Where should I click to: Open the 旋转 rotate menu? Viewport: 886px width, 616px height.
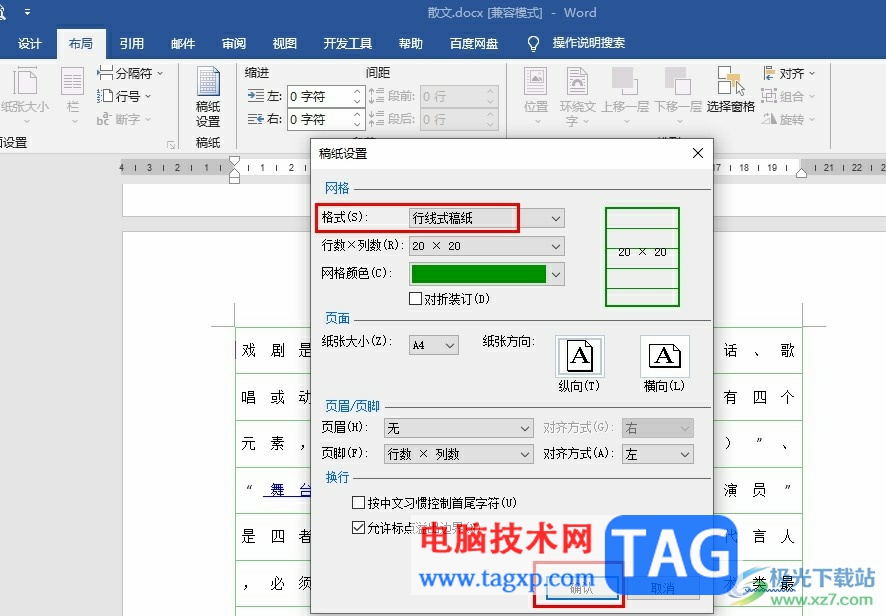point(788,119)
